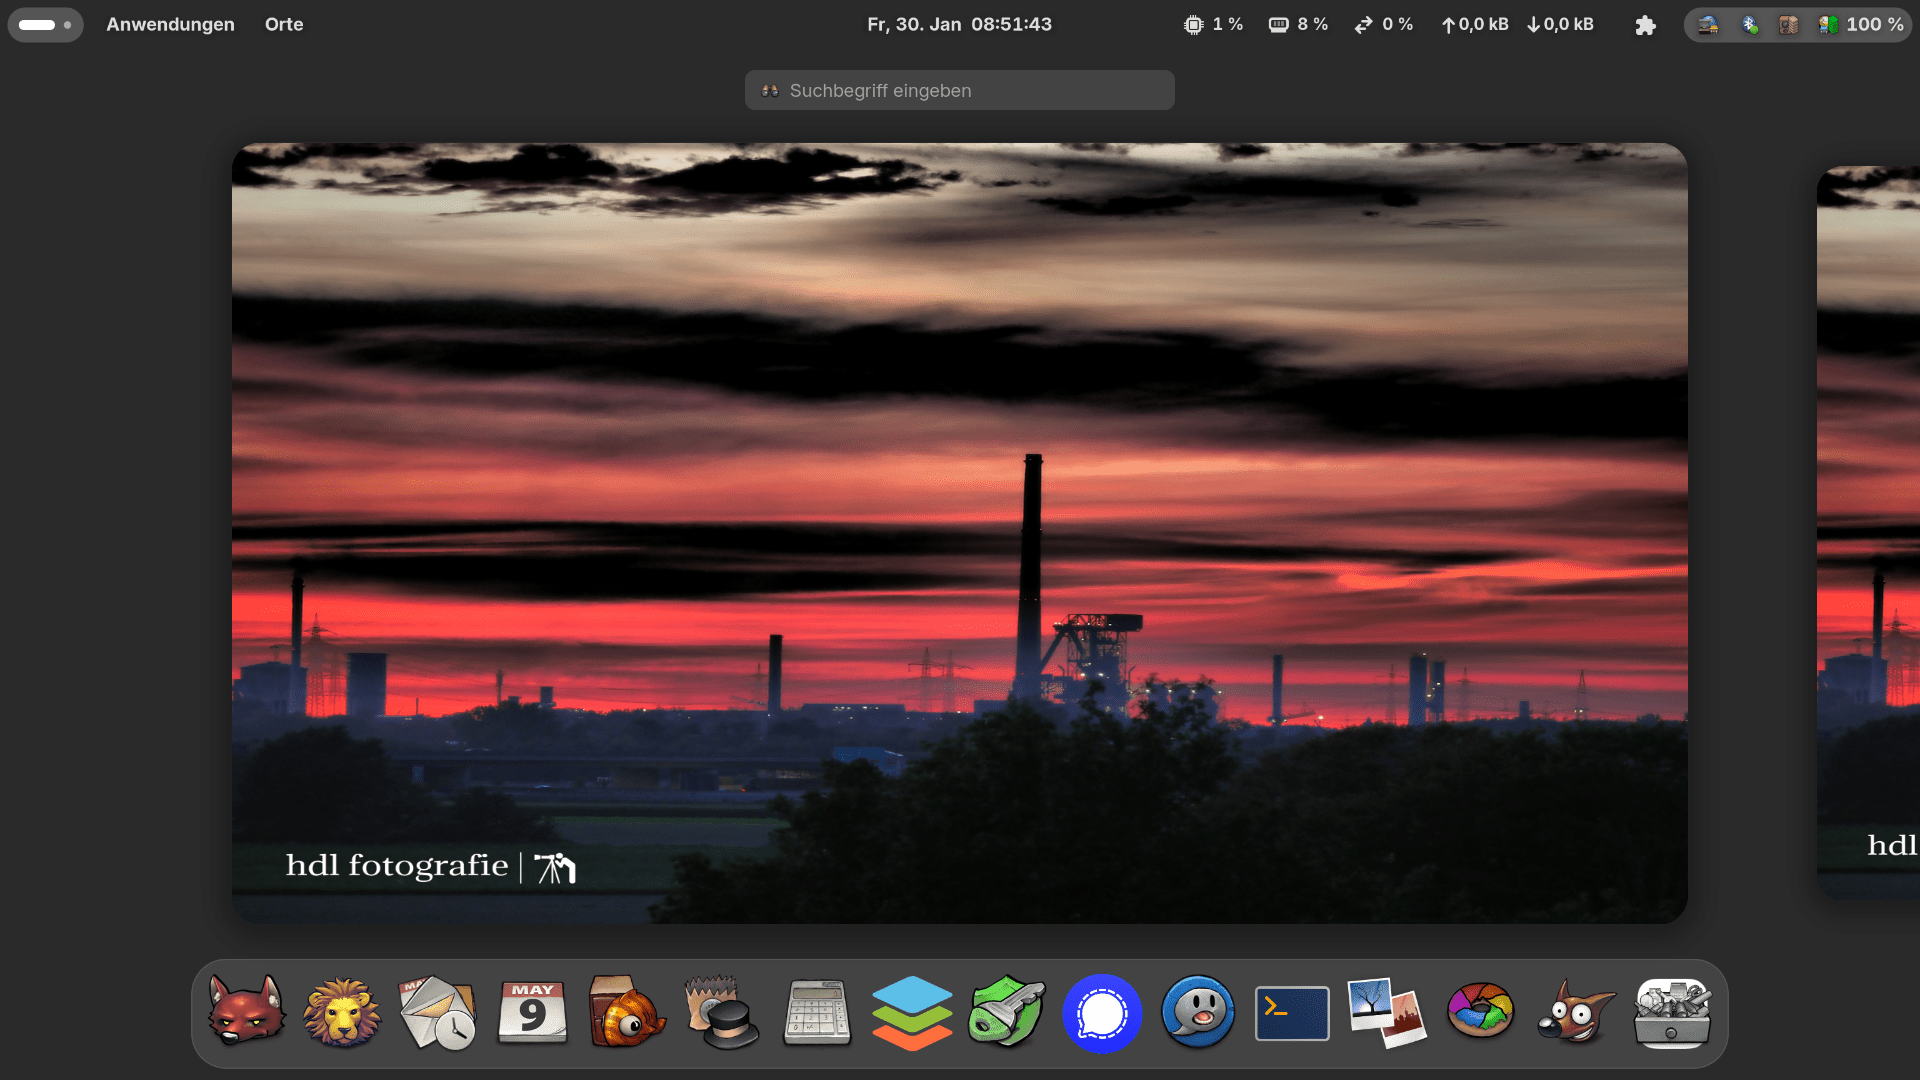Open the mail envelope with clock app

pyautogui.click(x=437, y=1012)
